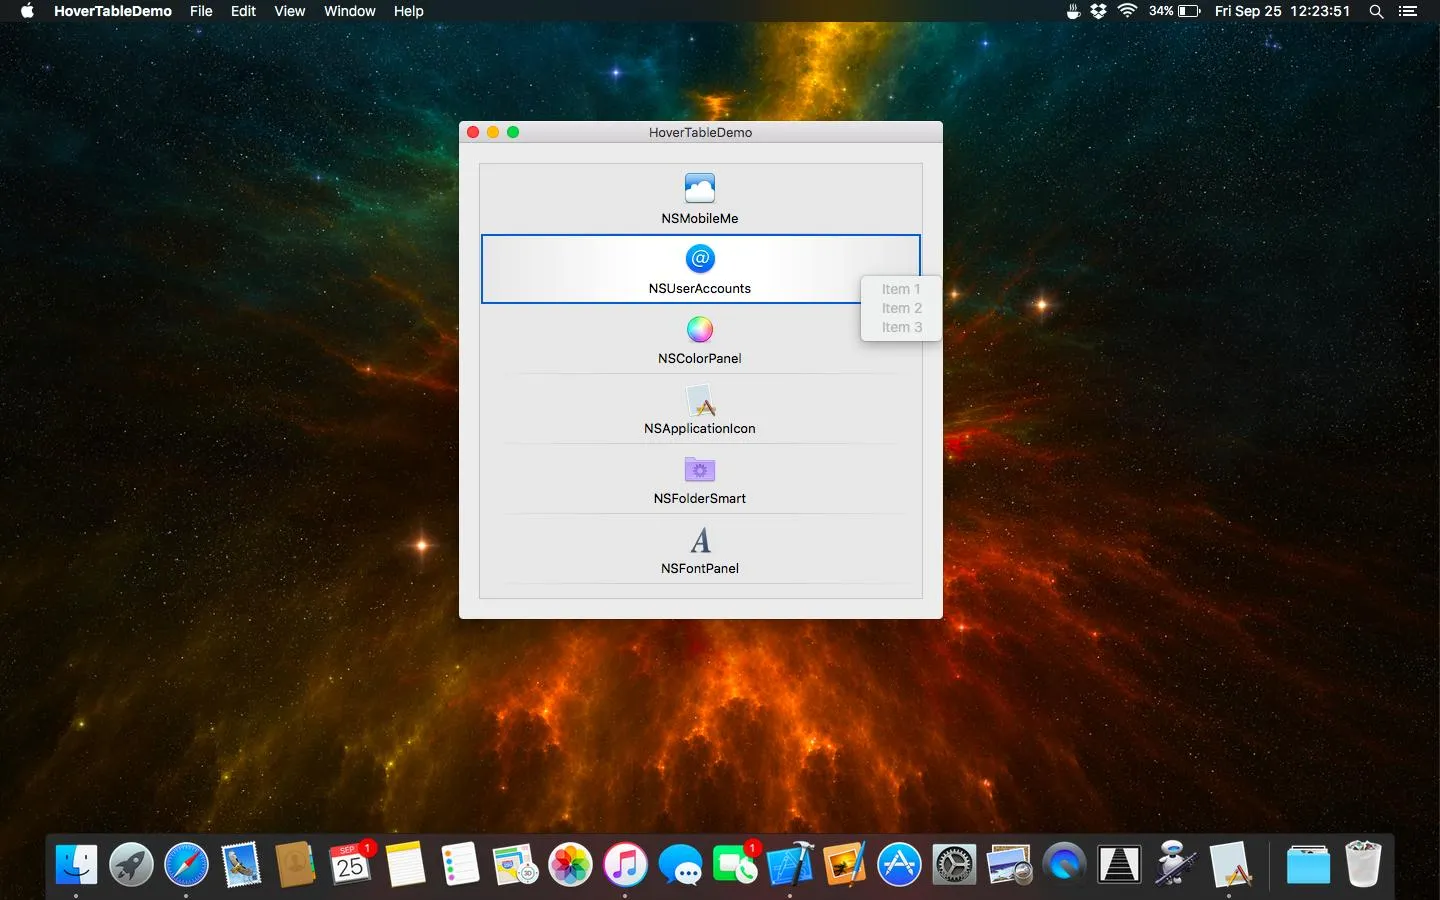The image size is (1440, 900).
Task: Open Launchpad from the Dock
Action: 131,865
